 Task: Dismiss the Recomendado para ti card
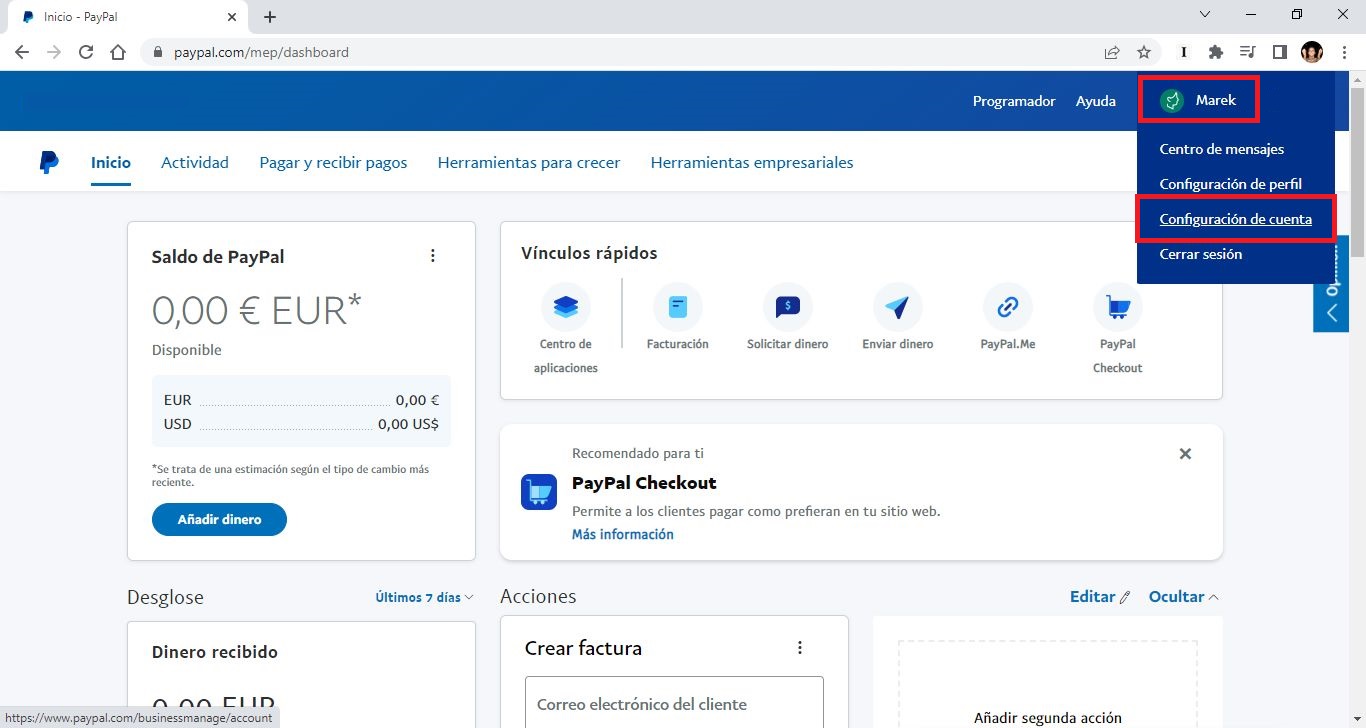(1185, 454)
